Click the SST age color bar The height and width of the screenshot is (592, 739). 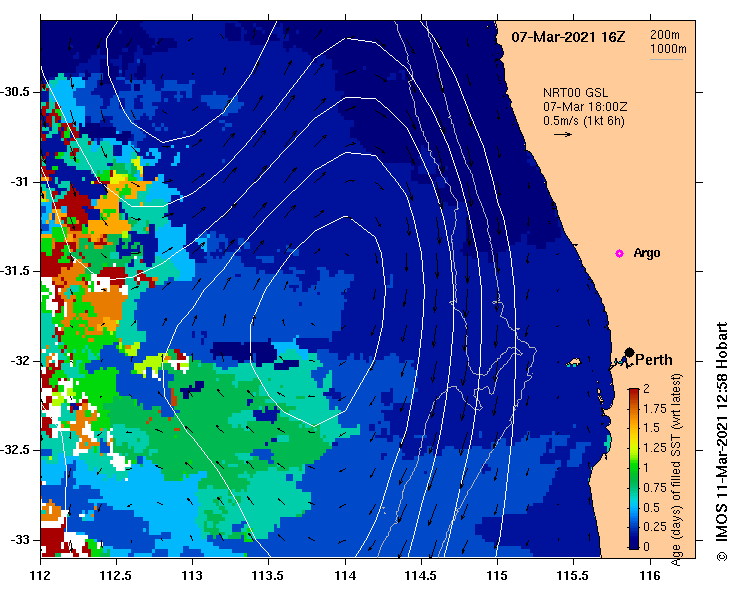pyautogui.click(x=634, y=469)
